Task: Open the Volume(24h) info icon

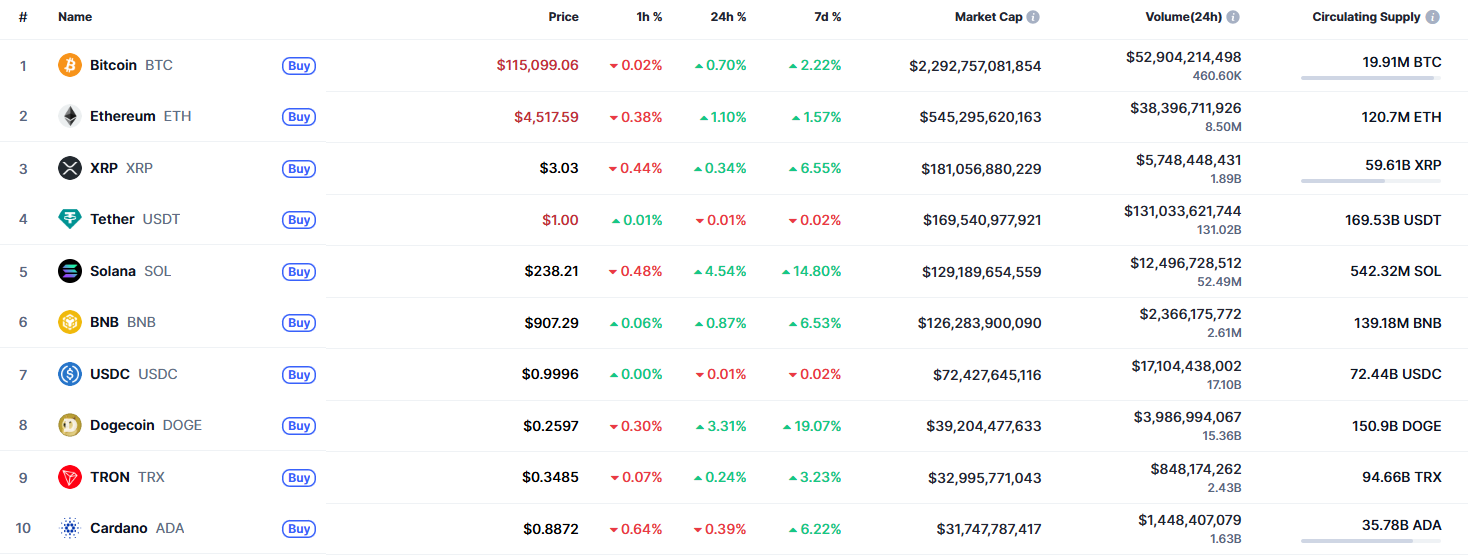Action: click(1233, 17)
